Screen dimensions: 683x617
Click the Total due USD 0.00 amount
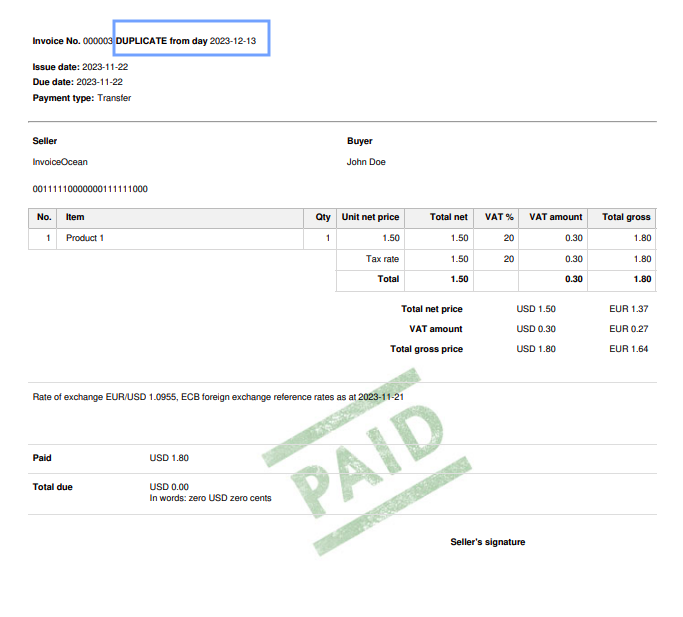169,487
